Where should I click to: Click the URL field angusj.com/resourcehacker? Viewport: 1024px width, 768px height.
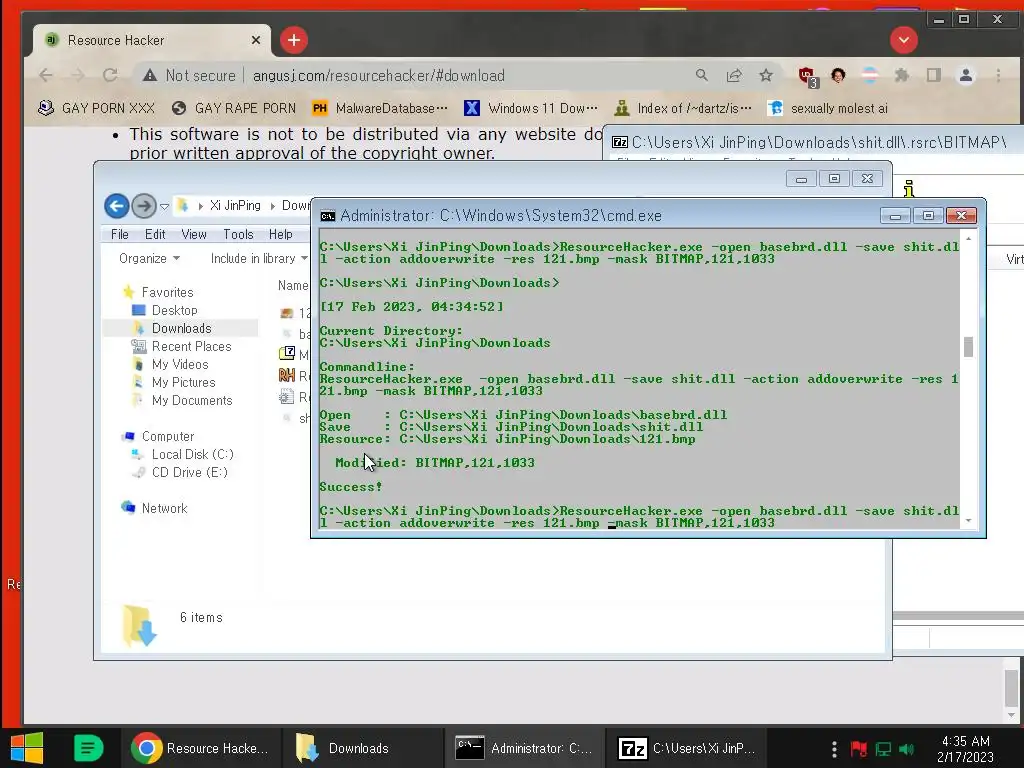point(378,76)
